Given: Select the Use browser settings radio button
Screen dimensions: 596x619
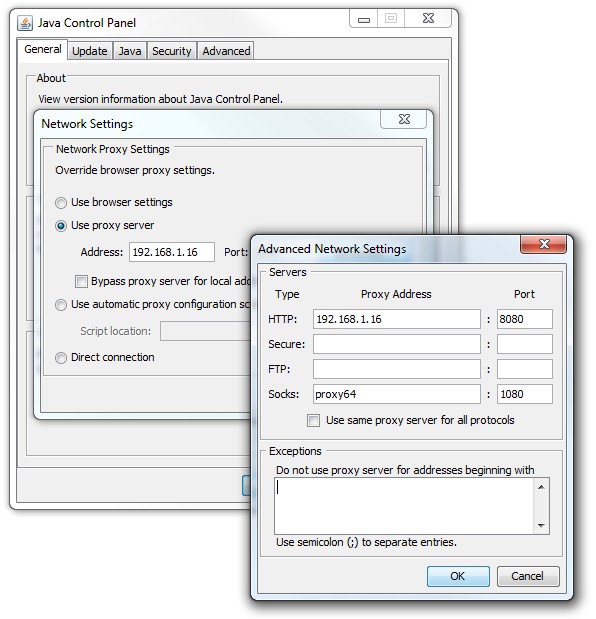Looking at the screenshot, I should (x=61, y=203).
